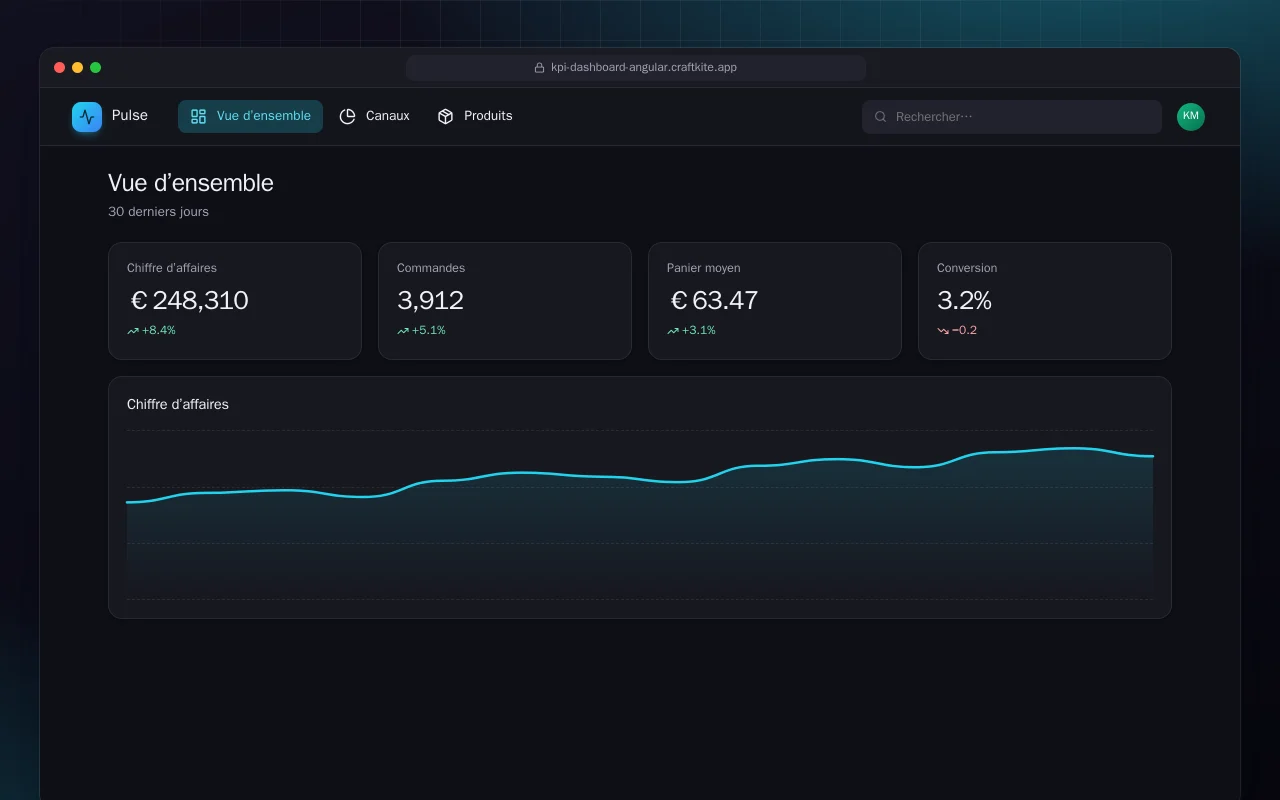Open the KM user avatar
The height and width of the screenshot is (800, 1280).
tap(1191, 117)
